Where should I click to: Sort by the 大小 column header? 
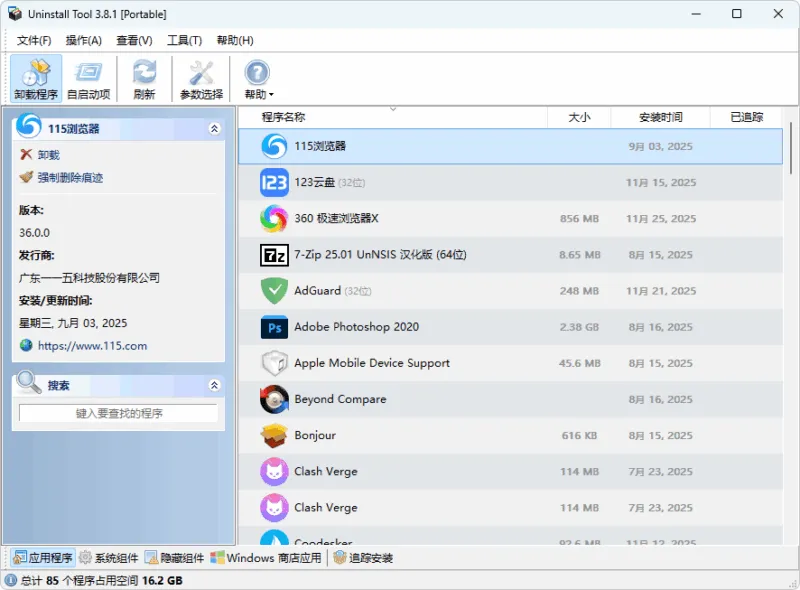pos(579,117)
